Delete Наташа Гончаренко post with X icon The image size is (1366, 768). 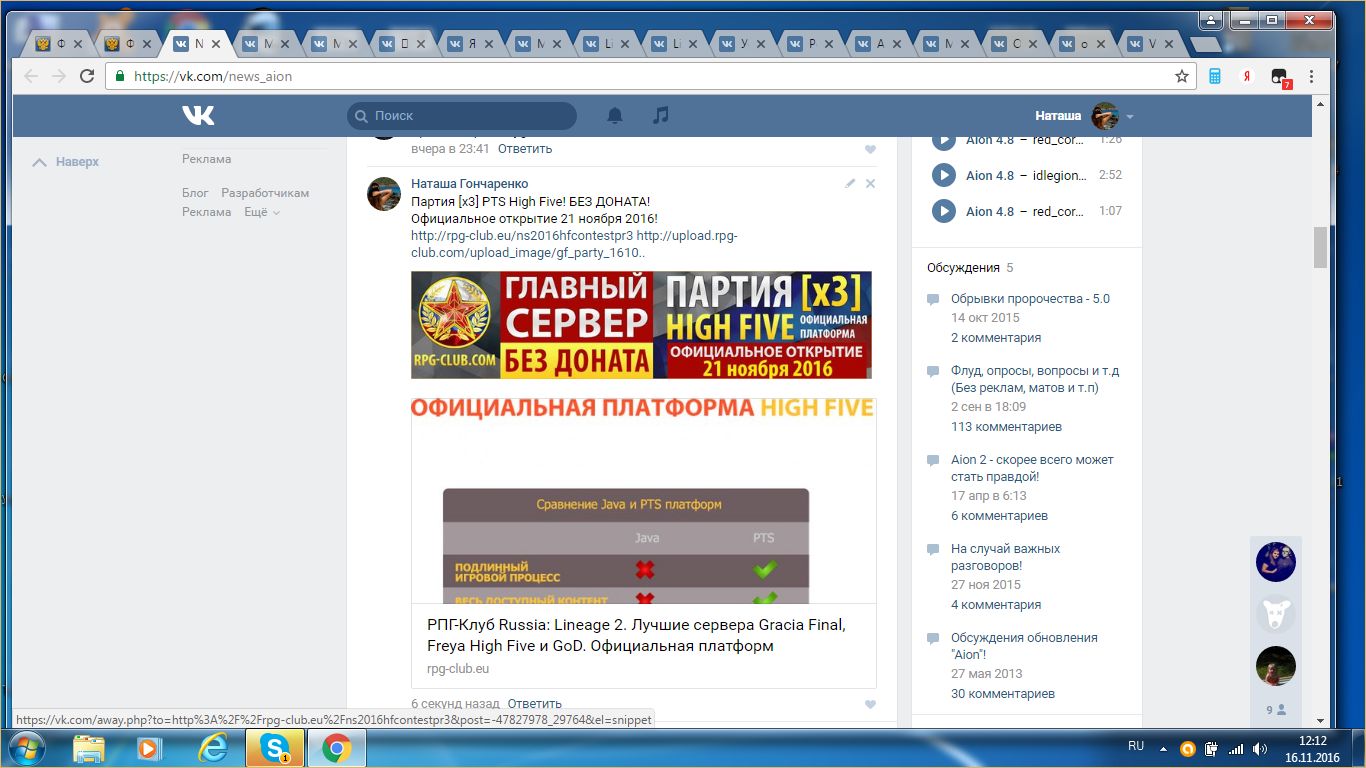tap(870, 184)
